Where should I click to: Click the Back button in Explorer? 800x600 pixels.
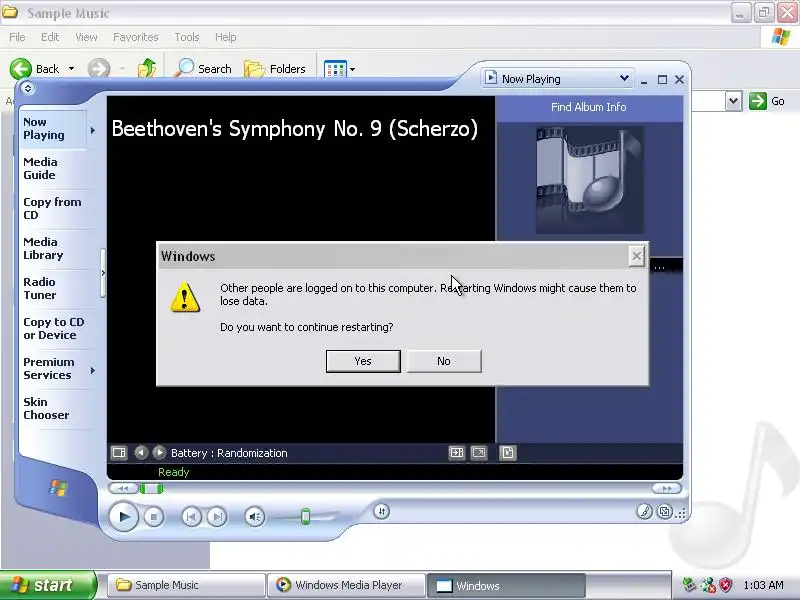[x=35, y=68]
